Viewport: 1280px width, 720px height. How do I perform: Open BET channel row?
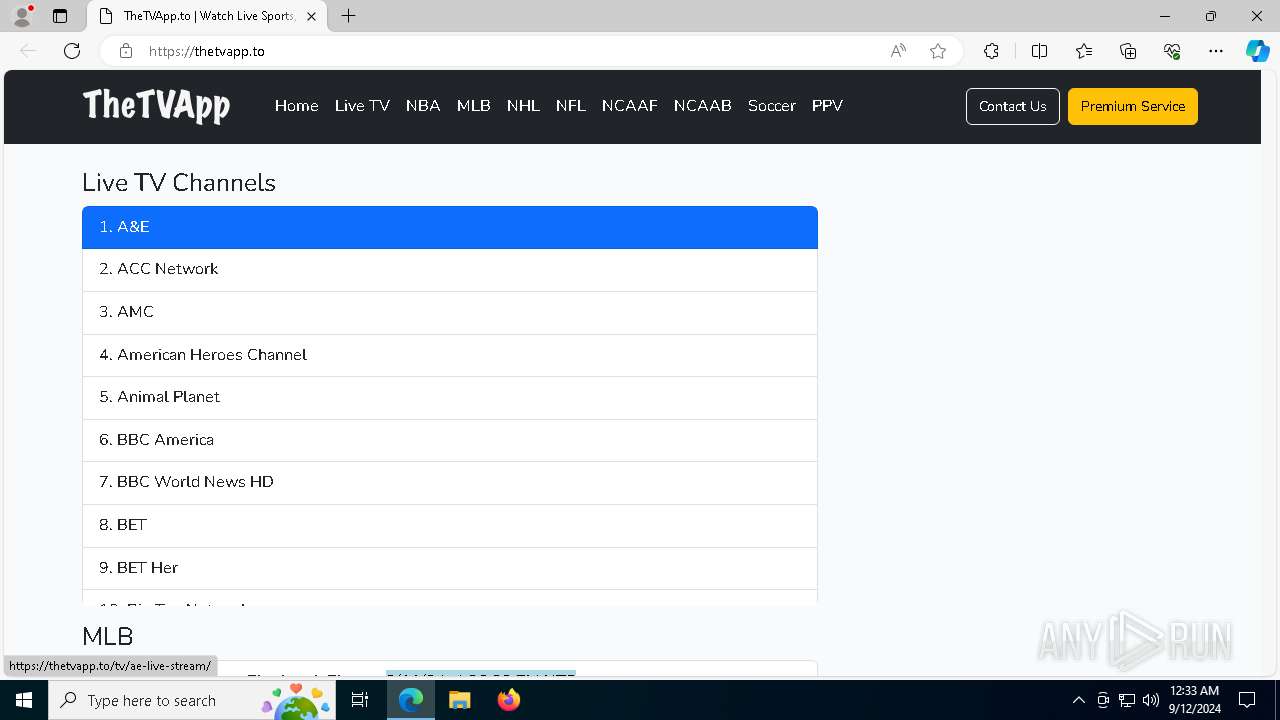point(450,525)
